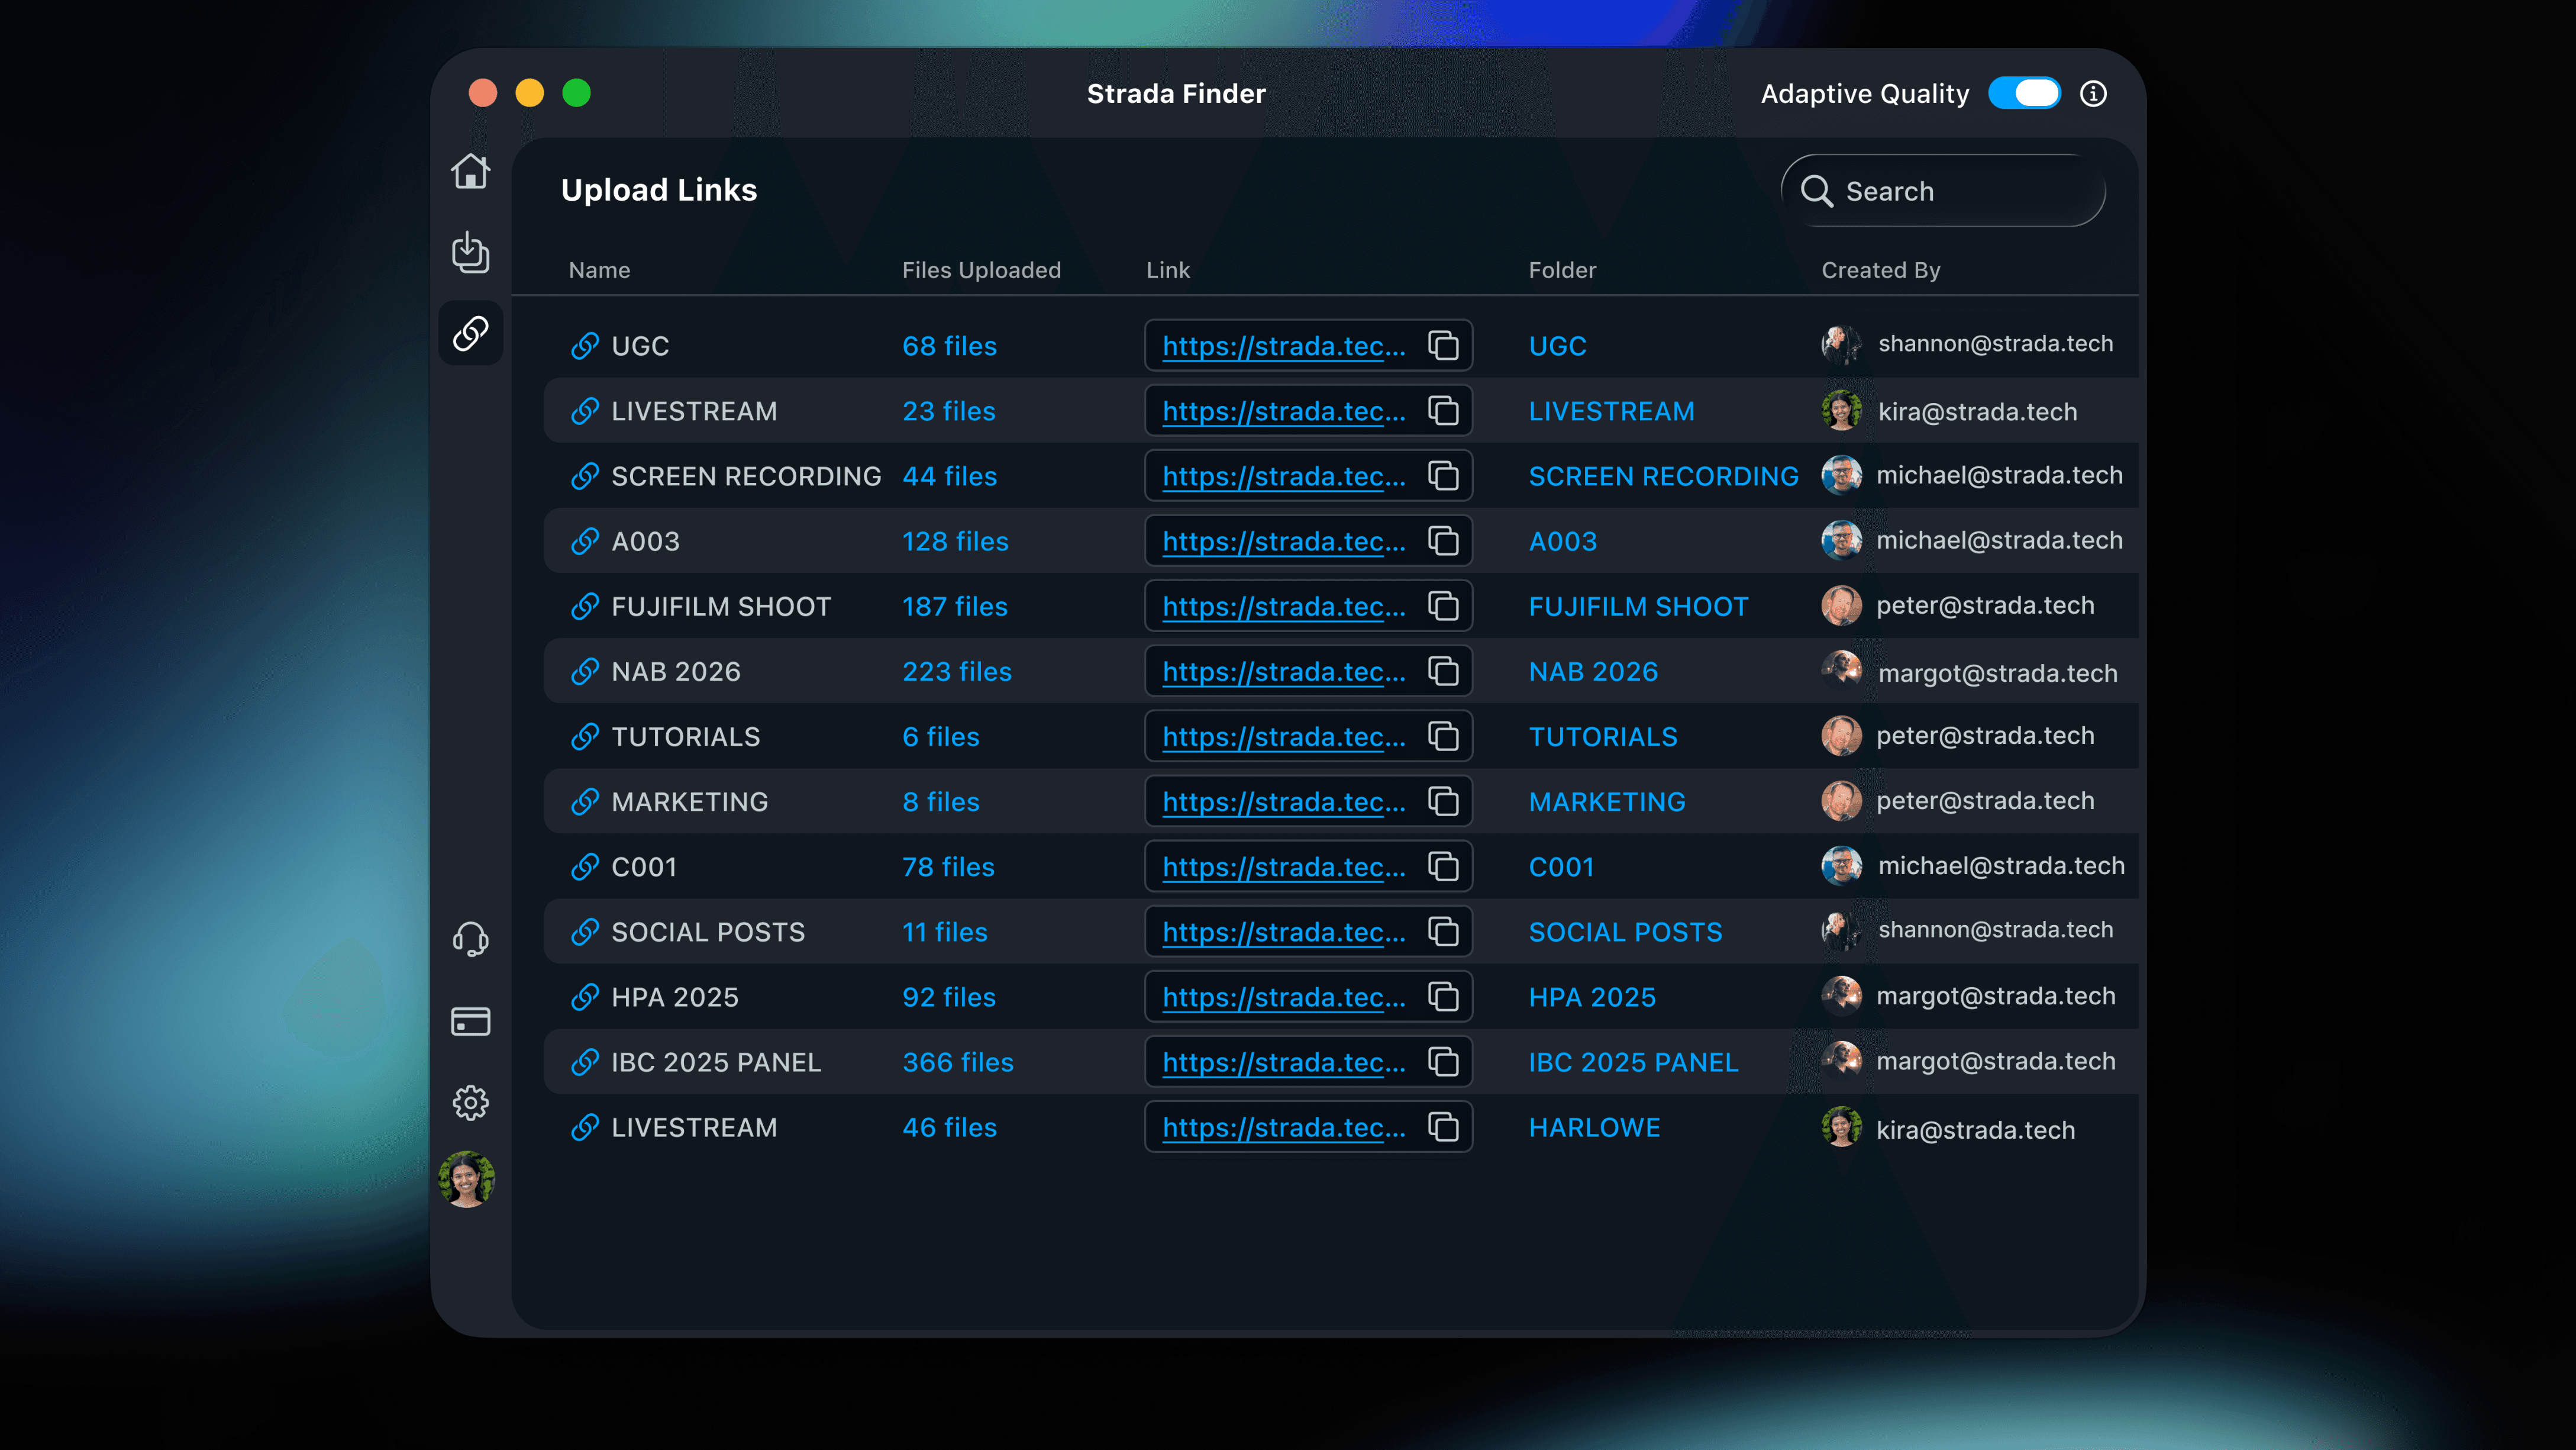
Task: Copy the HPA 2025 upload link
Action: 1443,997
